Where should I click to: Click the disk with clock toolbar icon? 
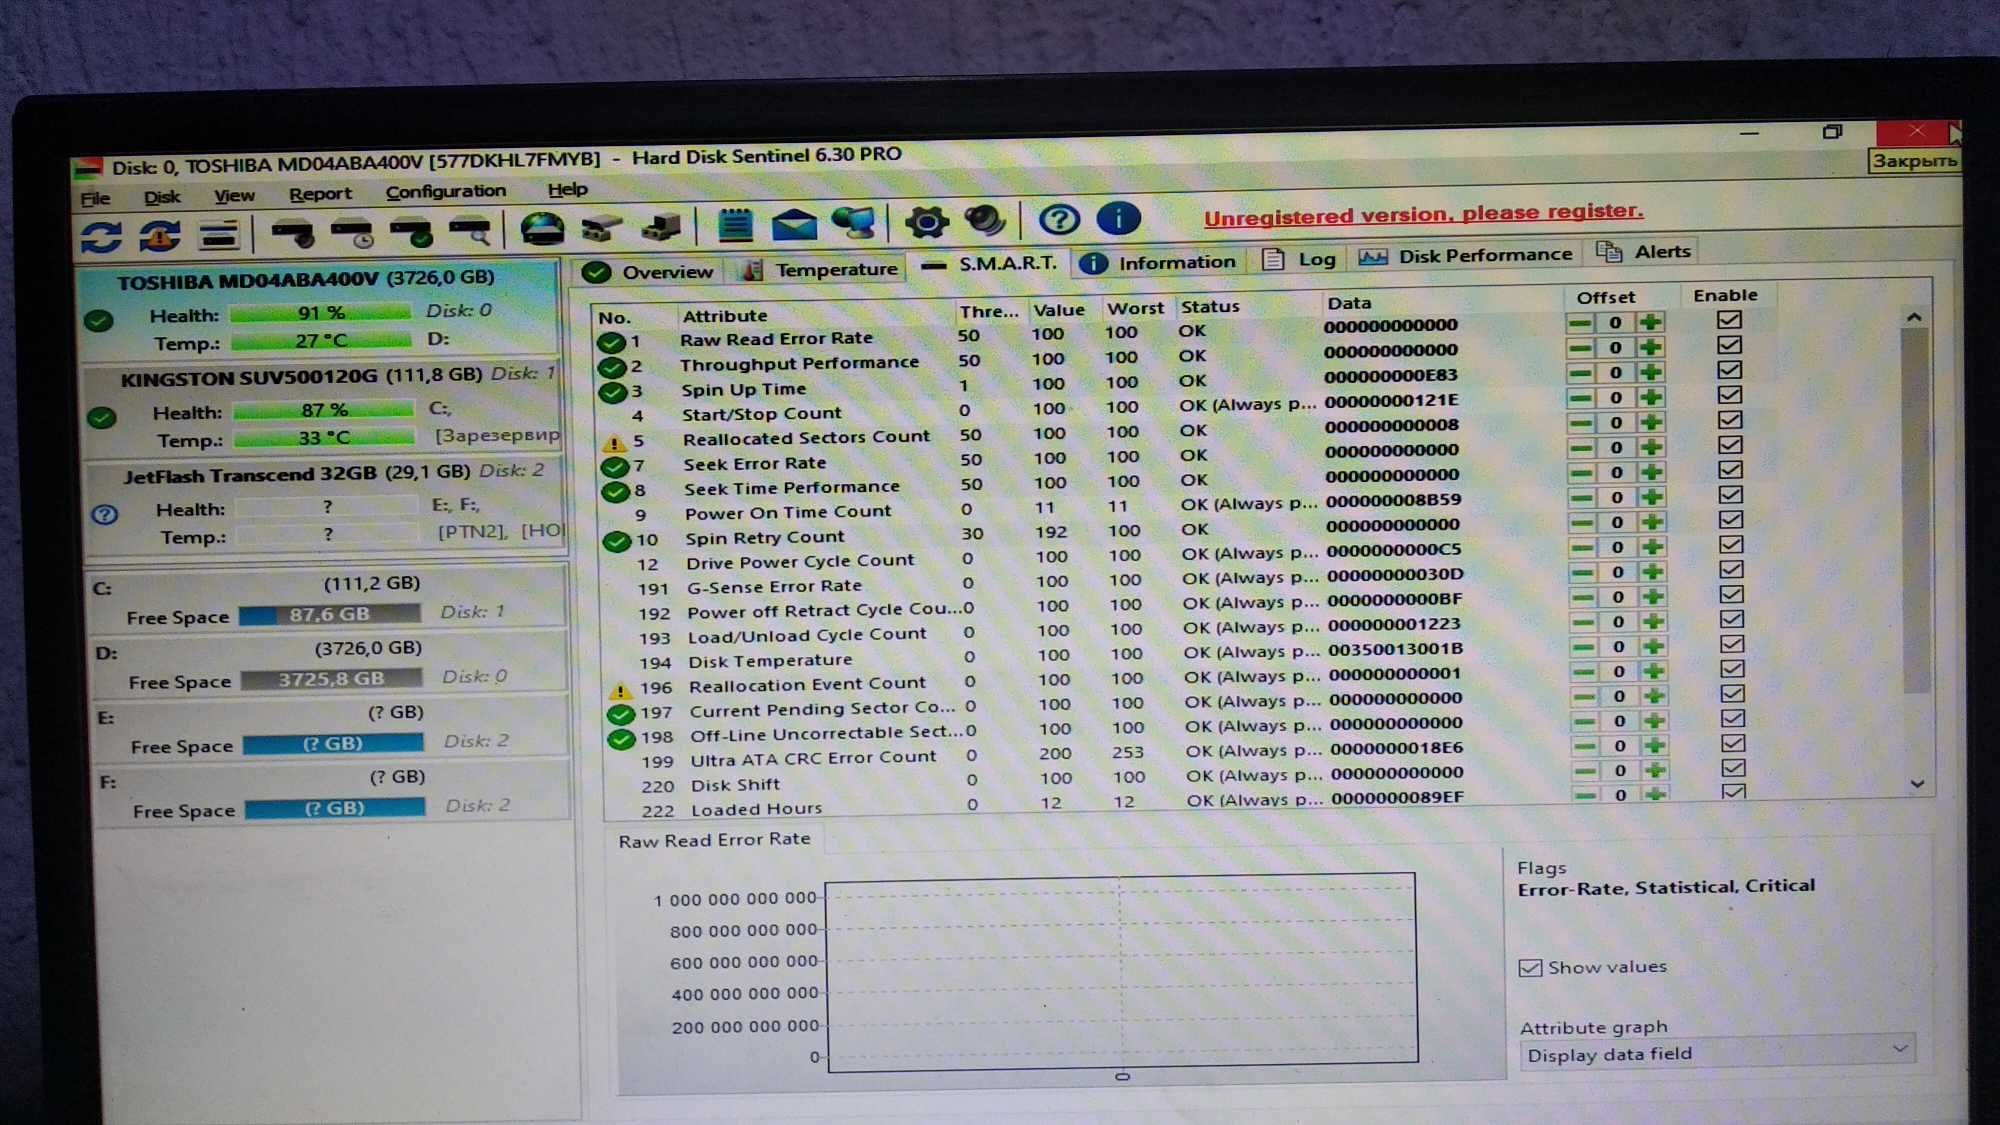click(352, 233)
